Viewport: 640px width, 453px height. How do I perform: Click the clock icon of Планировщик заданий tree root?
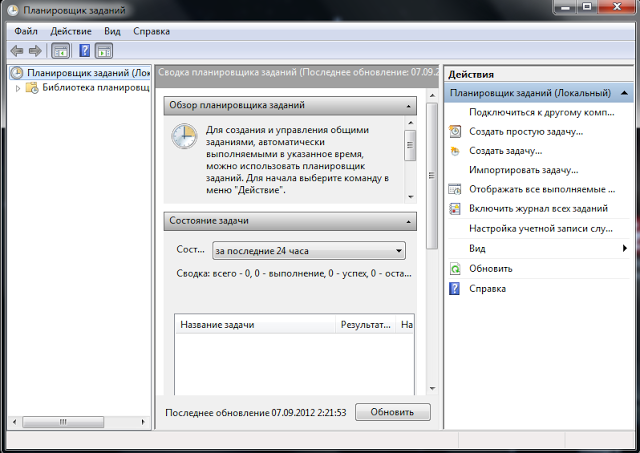coord(17,73)
